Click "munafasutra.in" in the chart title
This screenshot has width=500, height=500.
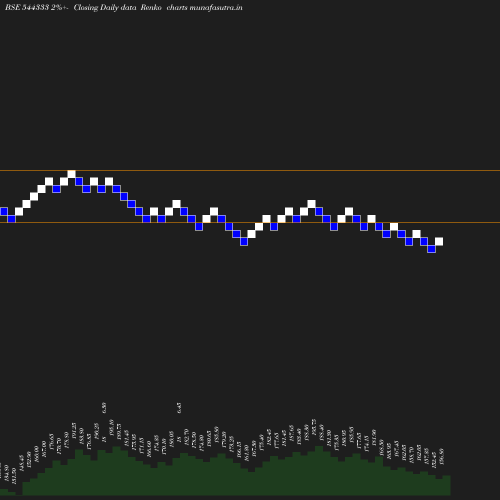pos(216,8)
